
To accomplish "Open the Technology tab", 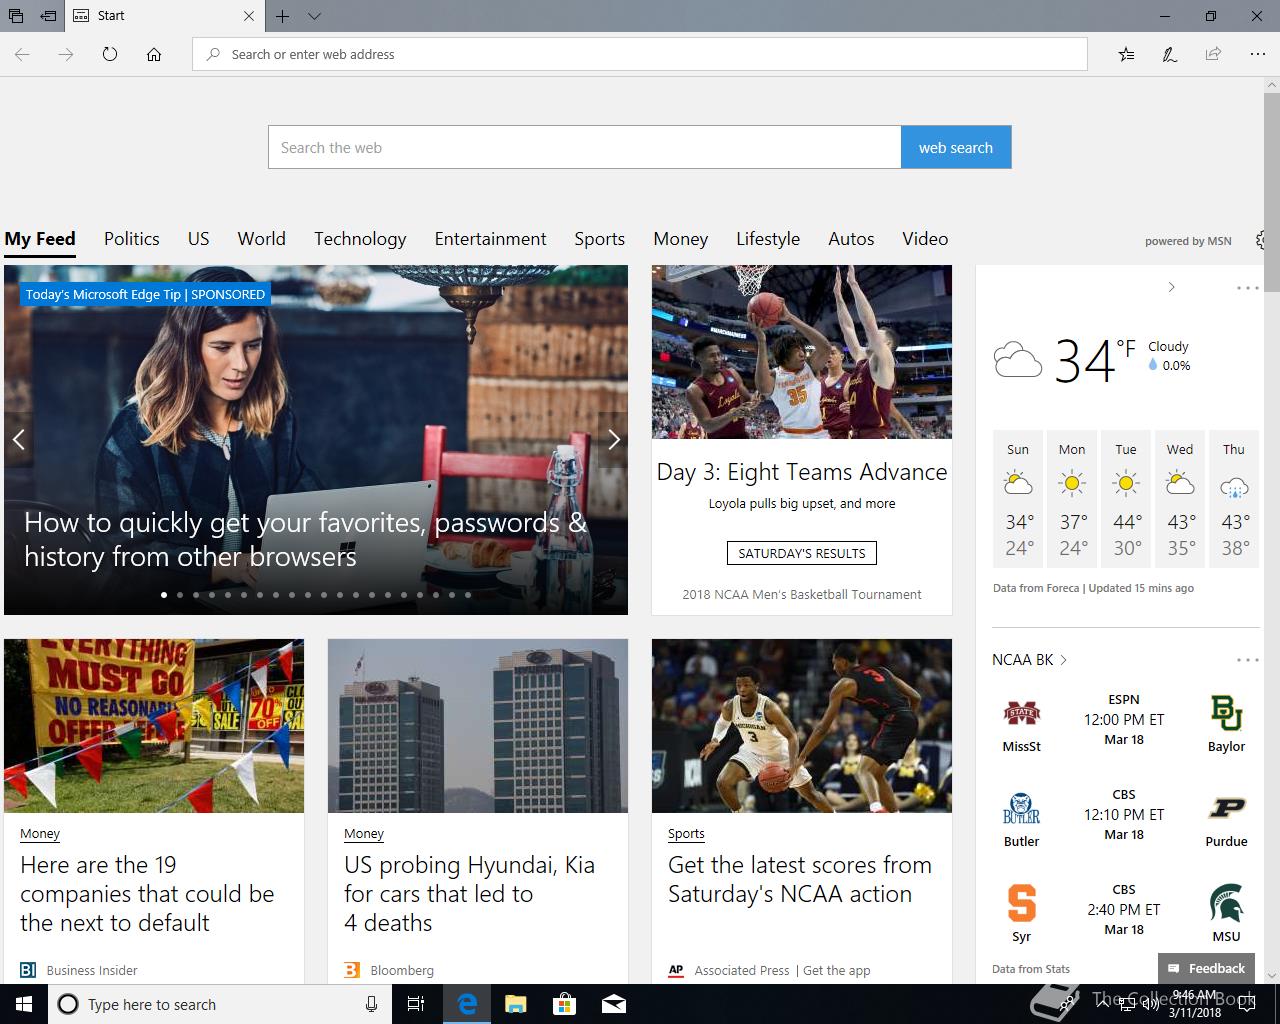I will [x=360, y=239].
